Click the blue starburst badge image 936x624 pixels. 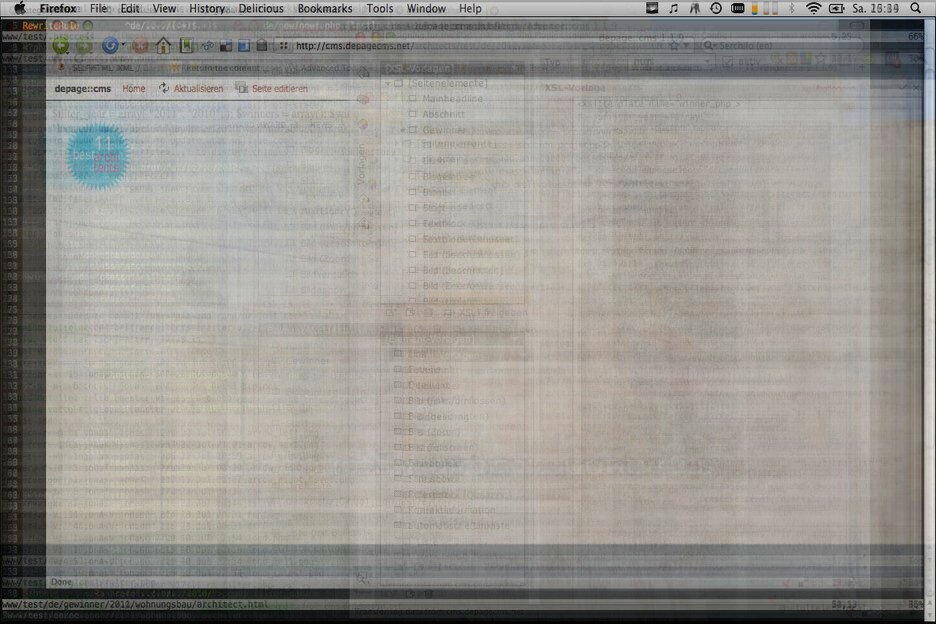tap(97, 156)
